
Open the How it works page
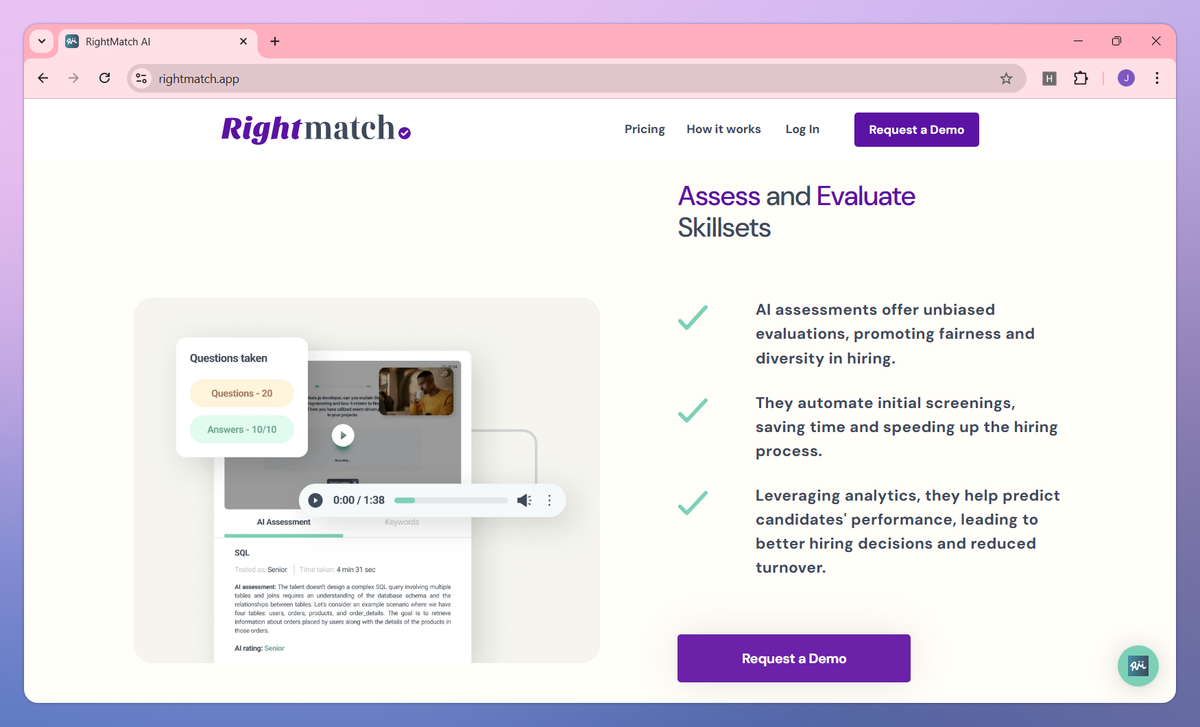[723, 129]
